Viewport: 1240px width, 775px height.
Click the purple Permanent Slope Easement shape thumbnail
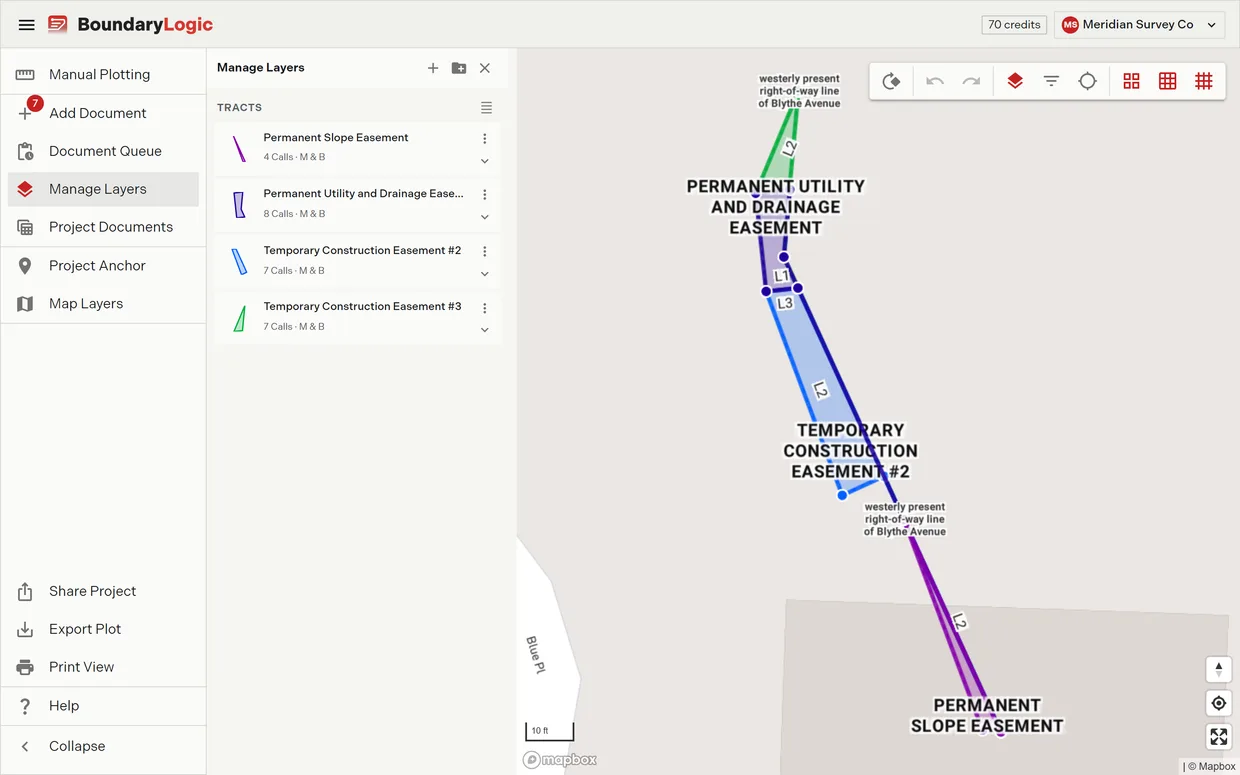coord(239,149)
